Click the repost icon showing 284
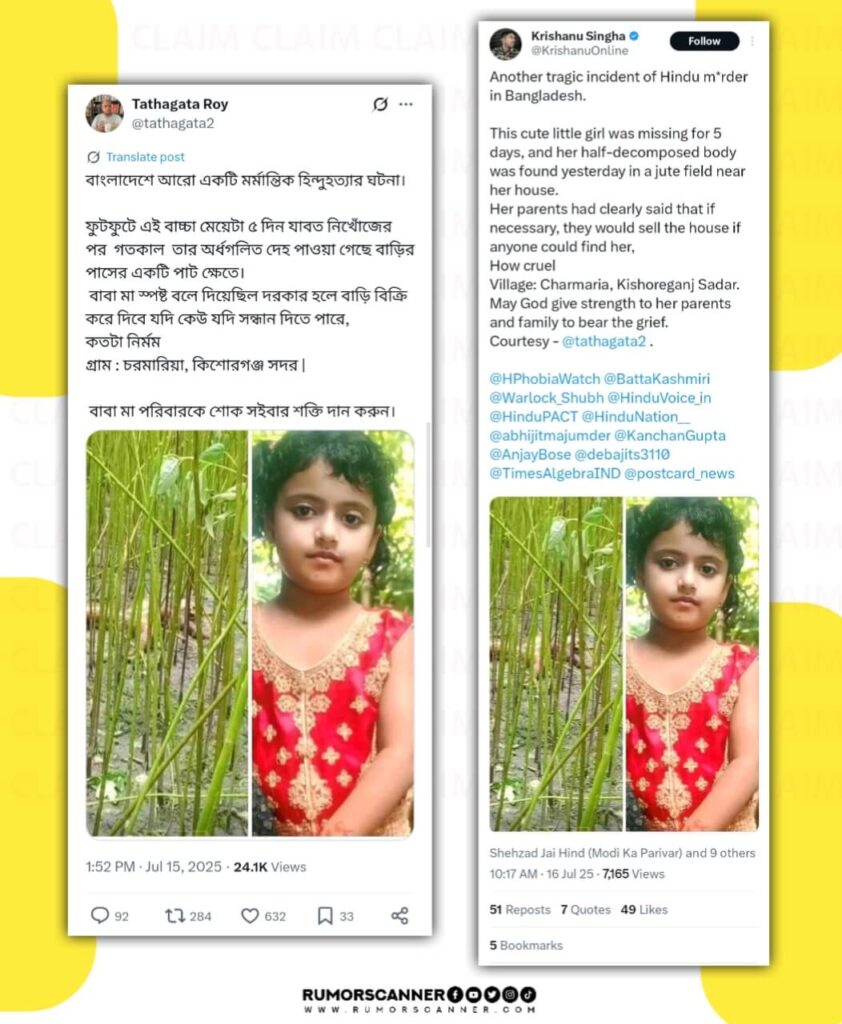 coord(174,916)
